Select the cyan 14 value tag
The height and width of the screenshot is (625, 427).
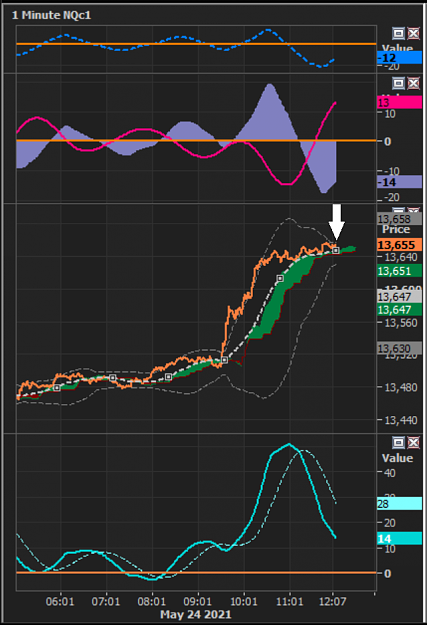tap(399, 539)
